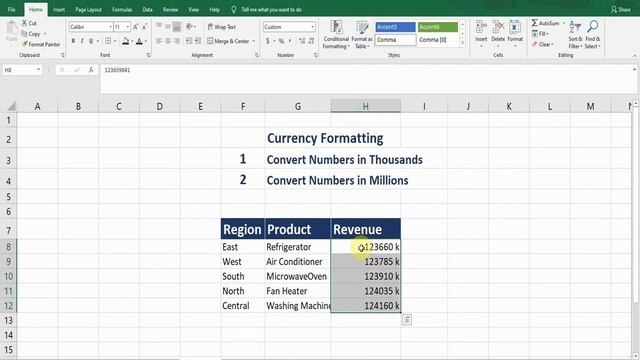Toggle Italic formatting
640x360 pixels.
click(82, 41)
